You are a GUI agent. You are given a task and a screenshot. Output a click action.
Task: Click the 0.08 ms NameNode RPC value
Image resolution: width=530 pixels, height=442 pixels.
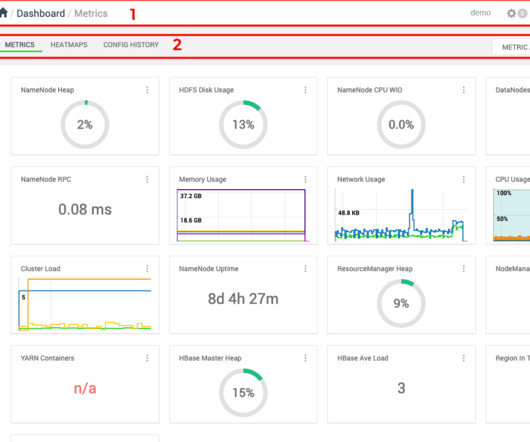pos(85,209)
